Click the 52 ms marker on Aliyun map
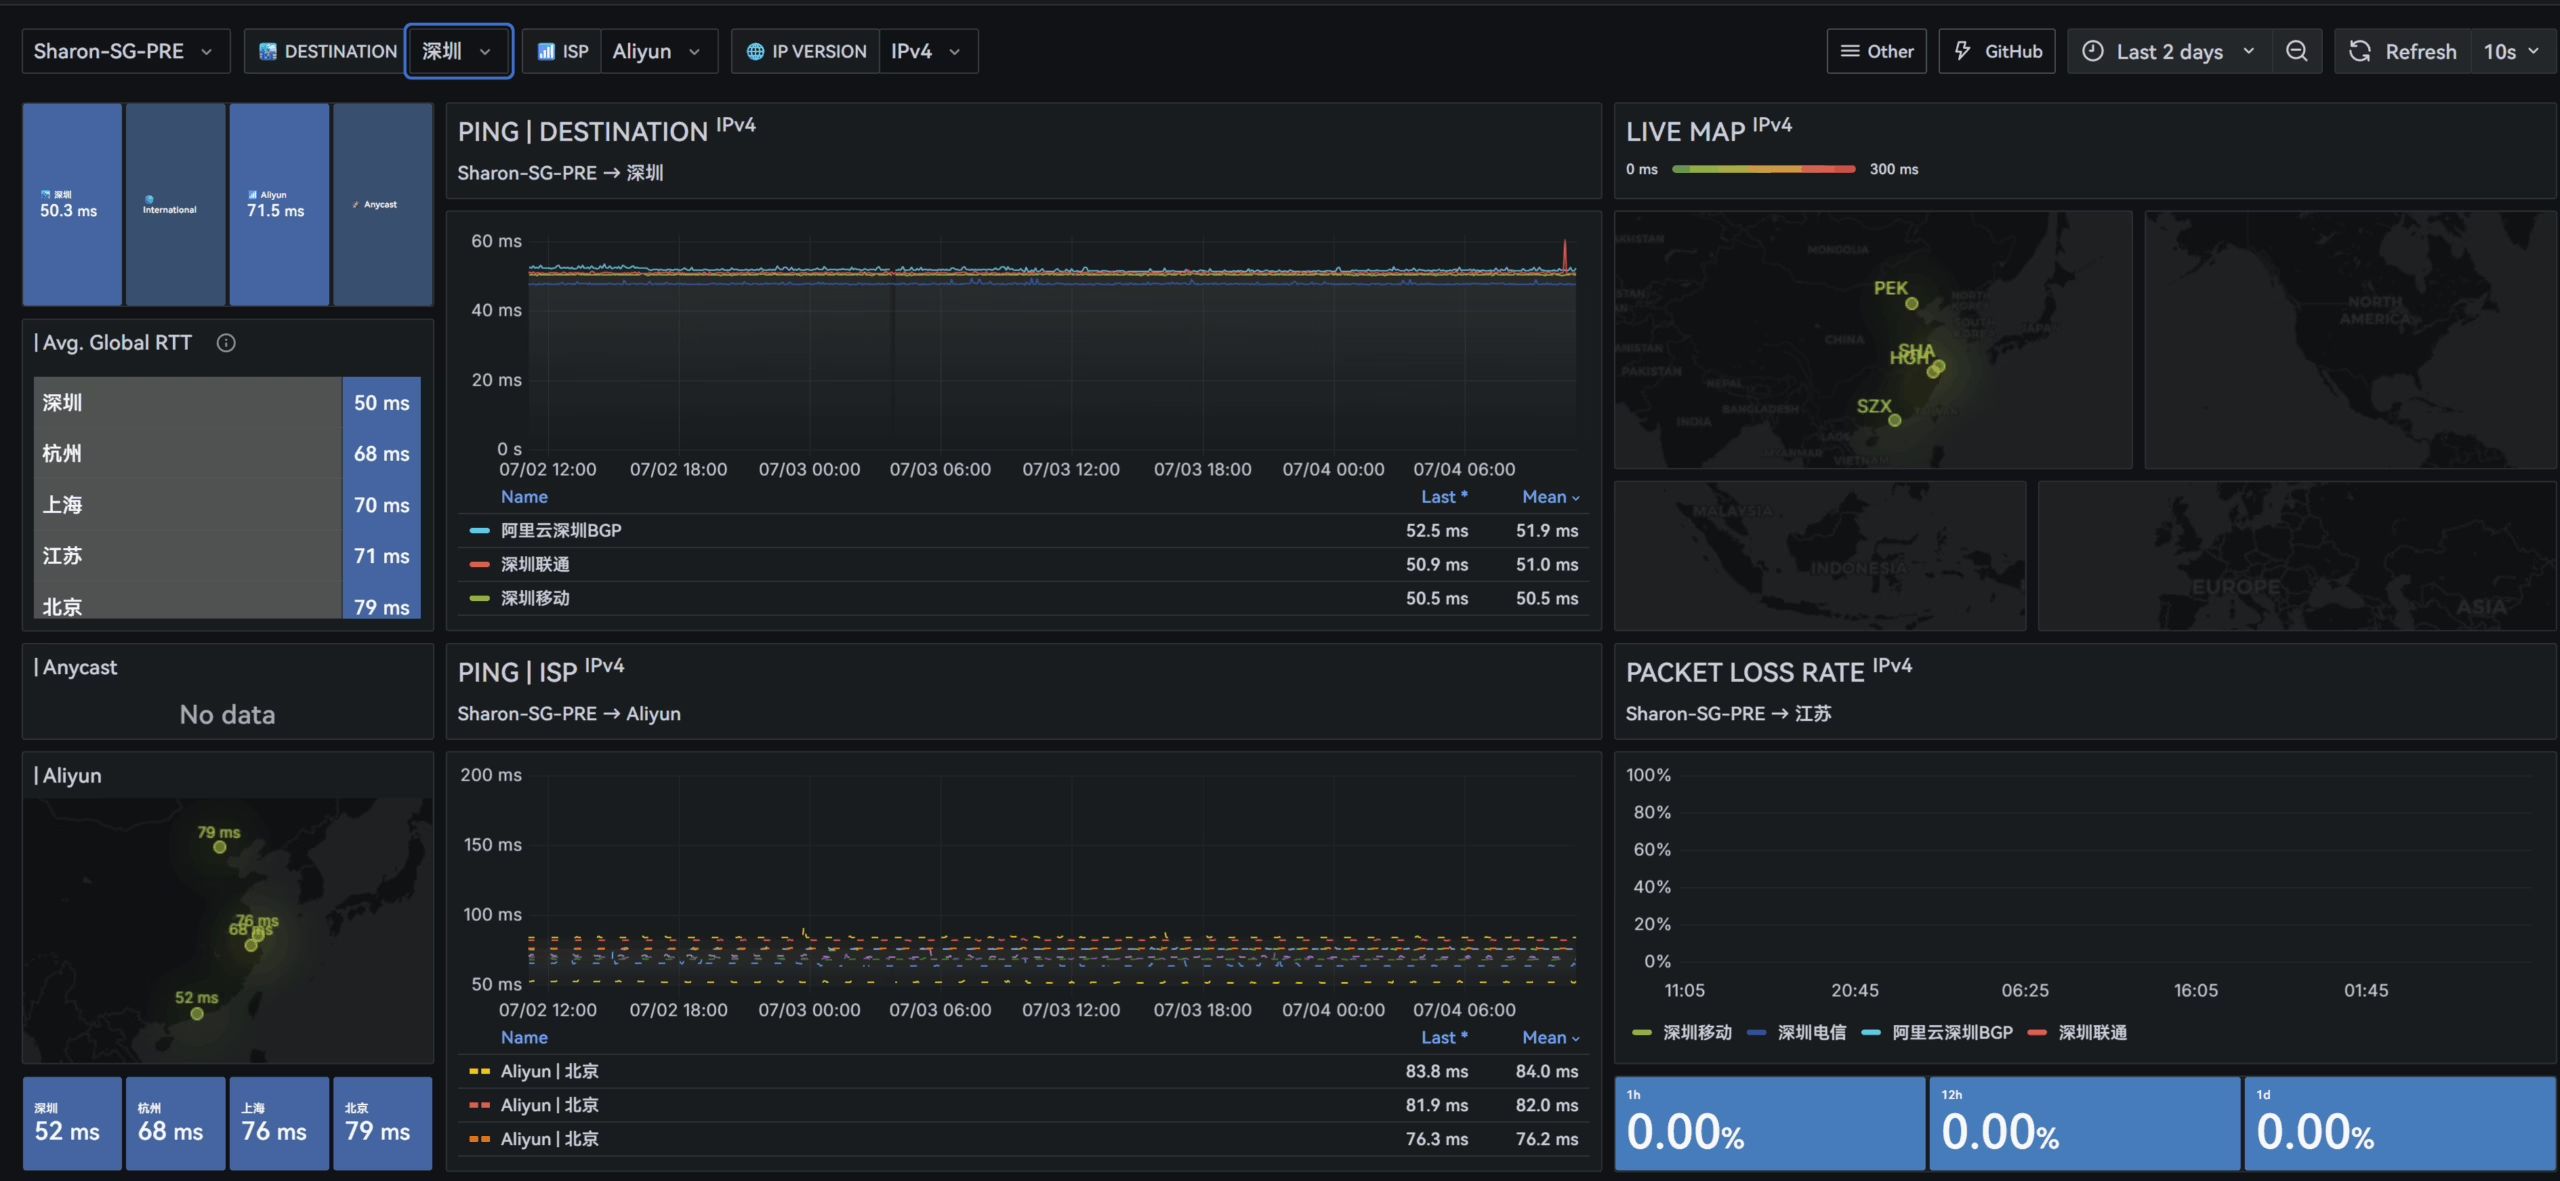The height and width of the screenshot is (1181, 2560). tap(197, 1014)
